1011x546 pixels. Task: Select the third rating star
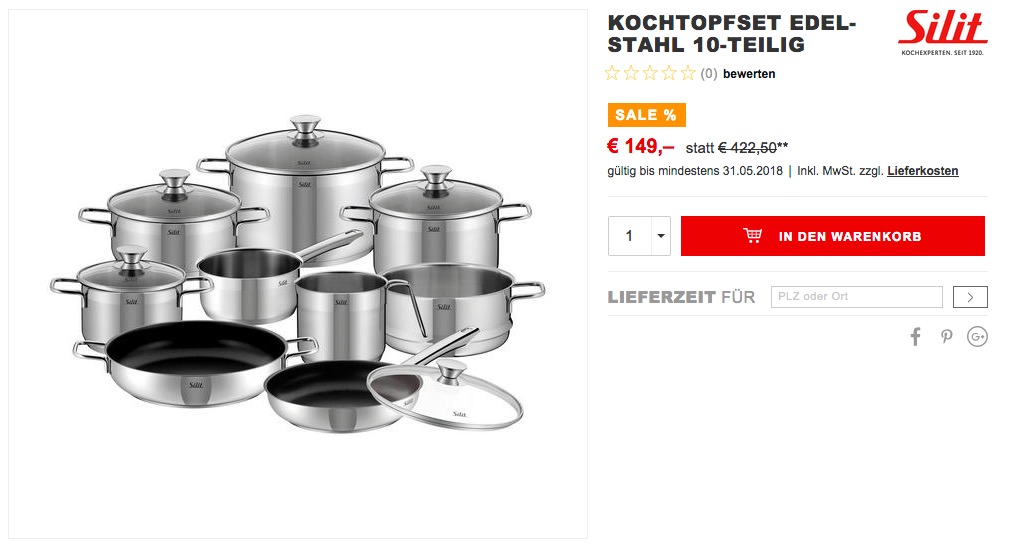[650, 73]
